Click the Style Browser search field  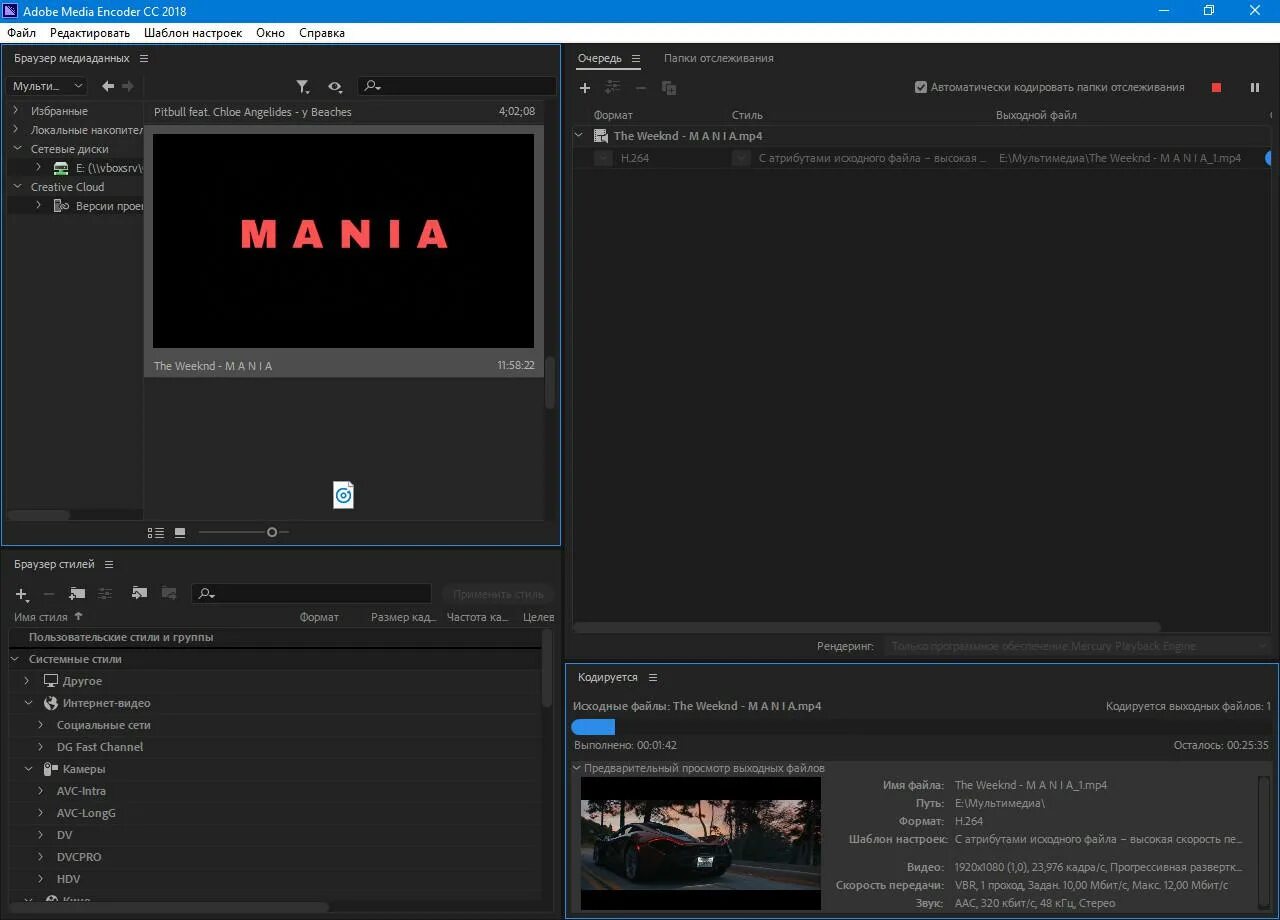click(311, 594)
